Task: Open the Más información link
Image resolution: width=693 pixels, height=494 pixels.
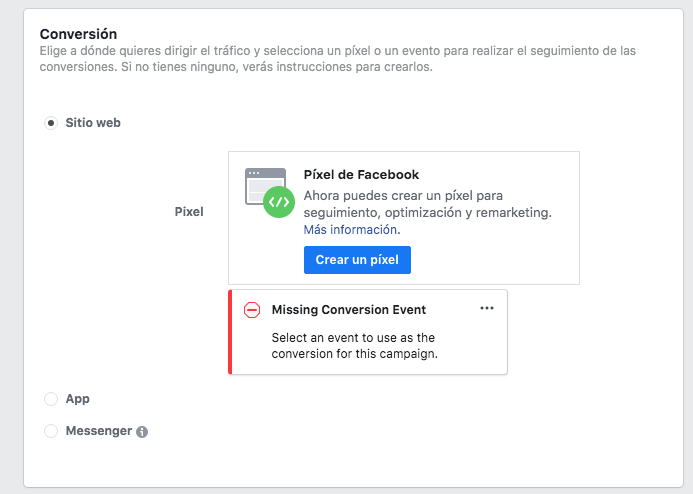Action: [350, 230]
